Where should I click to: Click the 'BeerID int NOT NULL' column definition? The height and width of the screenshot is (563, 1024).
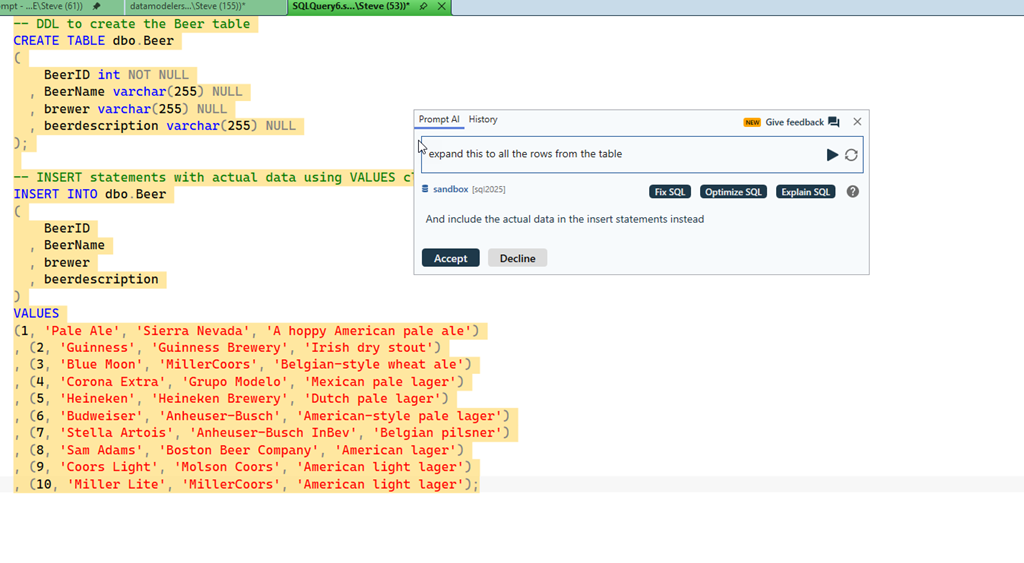116,74
